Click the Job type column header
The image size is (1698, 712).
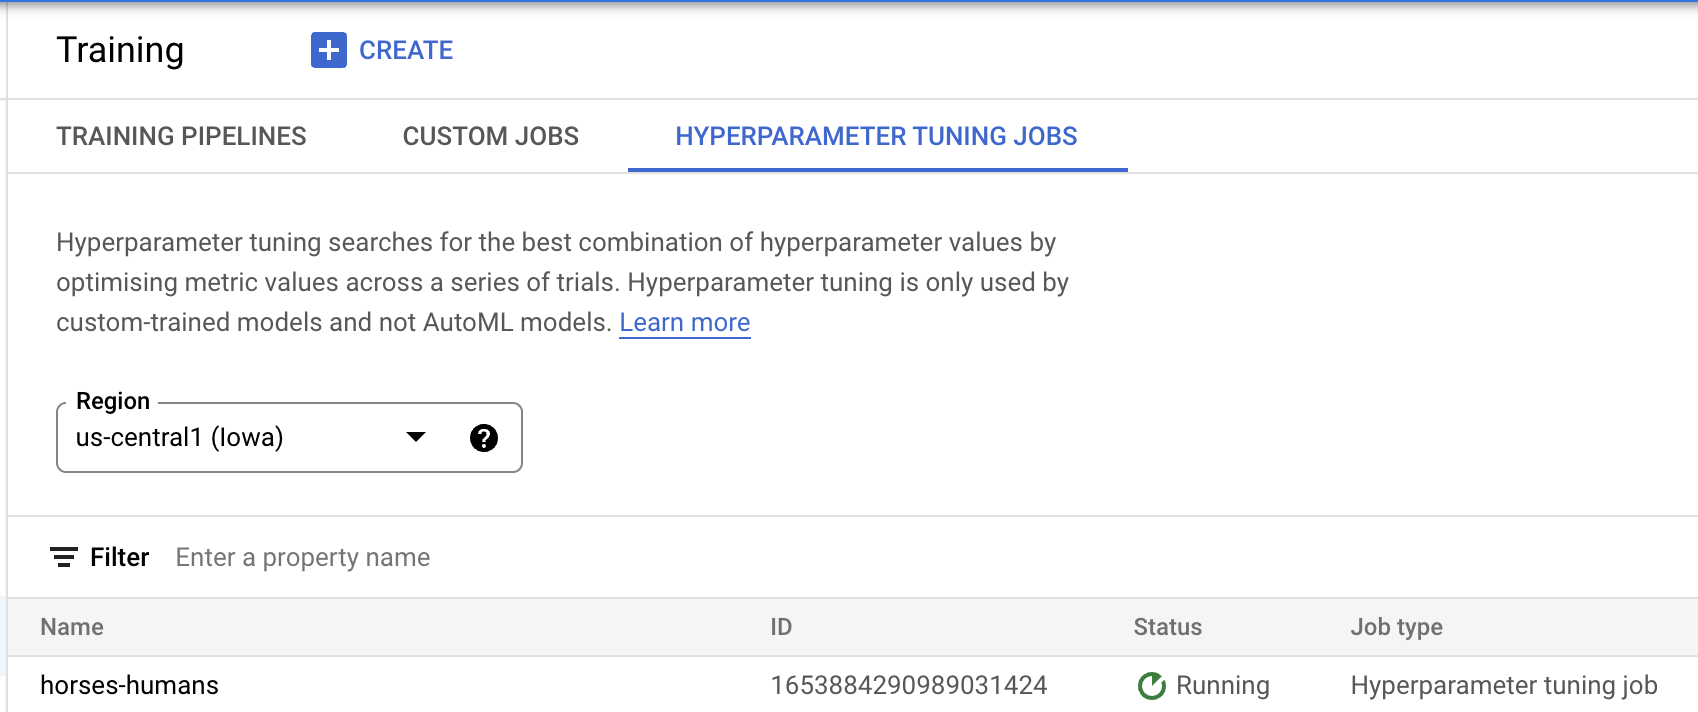click(1396, 627)
